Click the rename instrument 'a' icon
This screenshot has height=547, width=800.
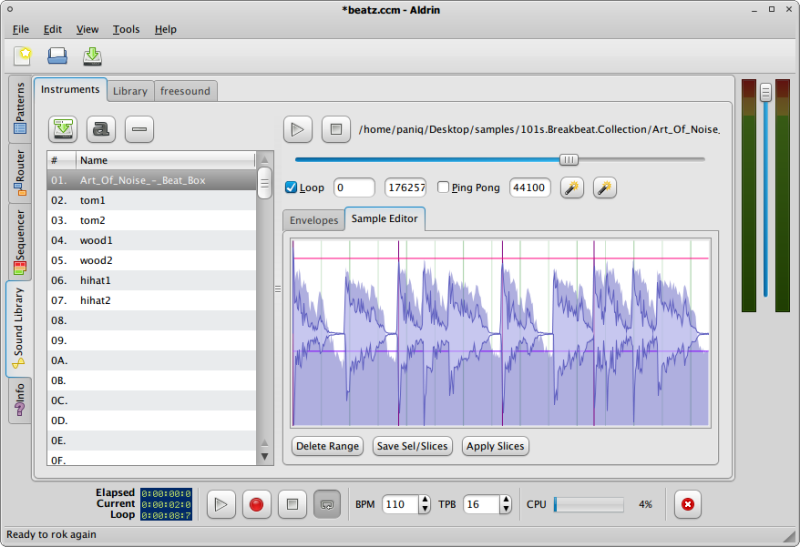tap(102, 129)
